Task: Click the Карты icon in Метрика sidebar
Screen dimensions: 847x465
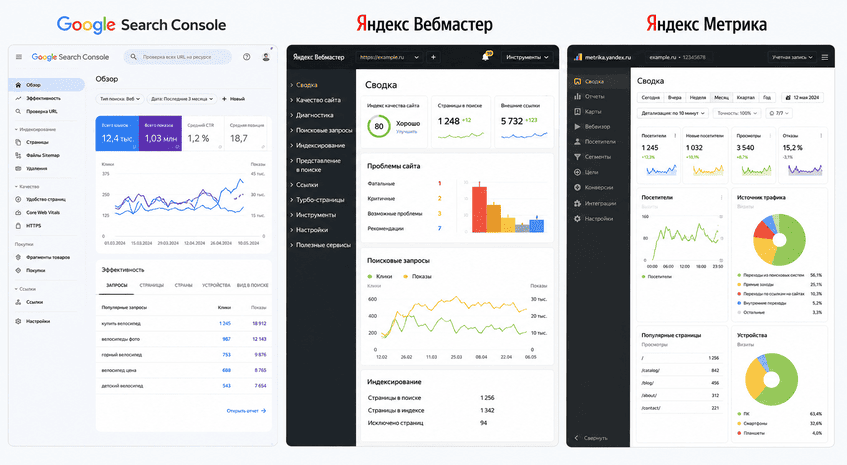Action: (577, 111)
